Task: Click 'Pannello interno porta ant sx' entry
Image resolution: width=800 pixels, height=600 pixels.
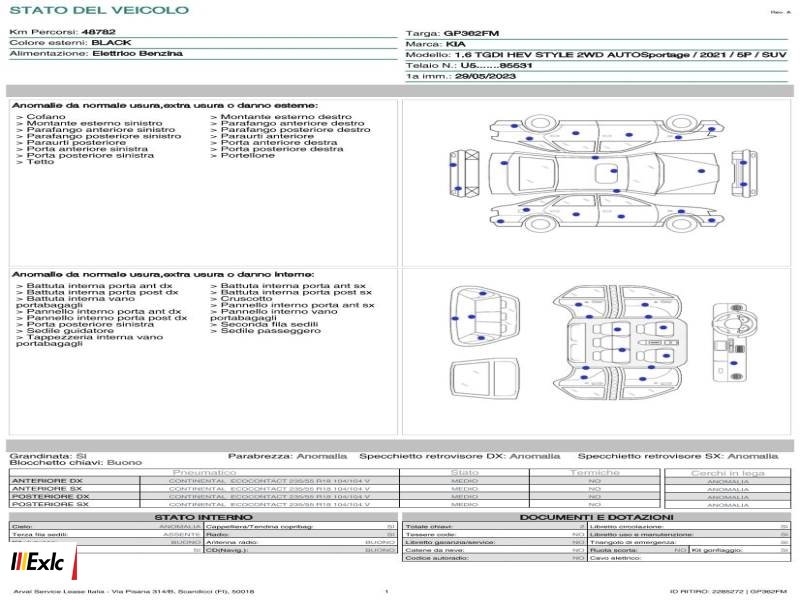Action: (292, 305)
